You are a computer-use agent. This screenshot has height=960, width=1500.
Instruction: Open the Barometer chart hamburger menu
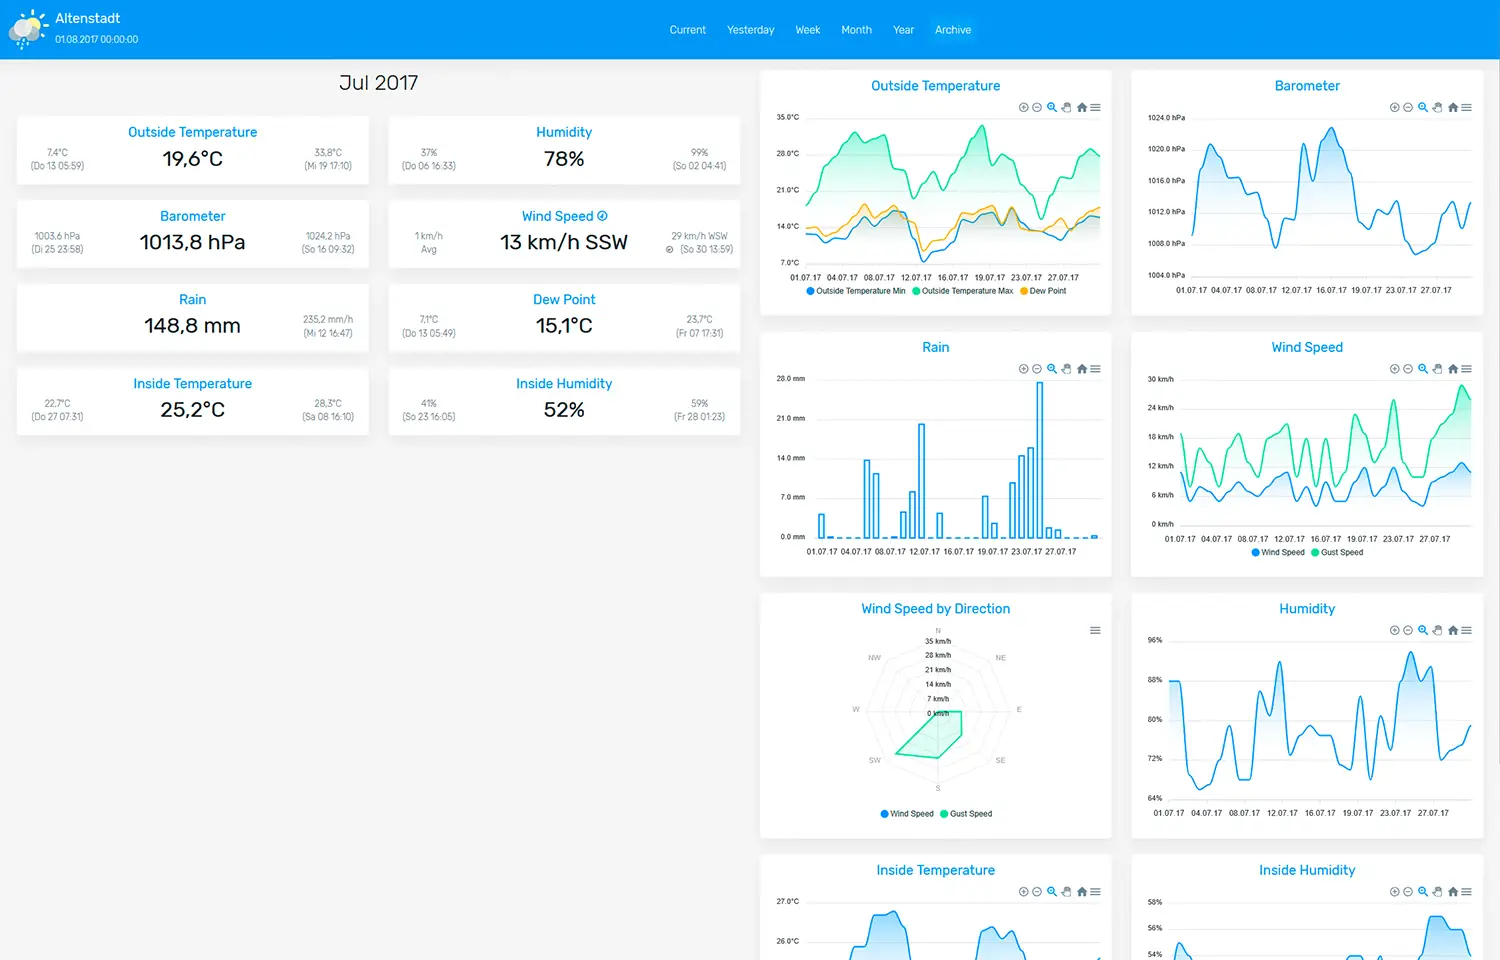1467,107
